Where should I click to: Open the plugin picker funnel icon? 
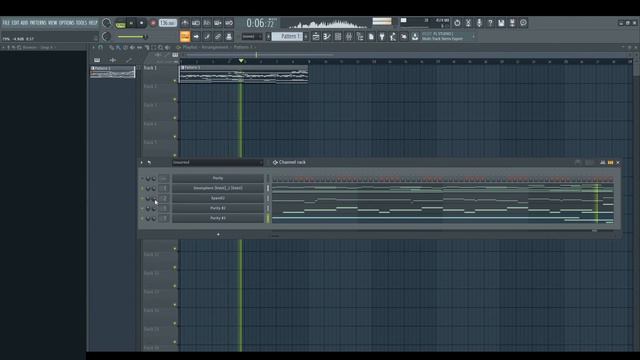point(382,37)
